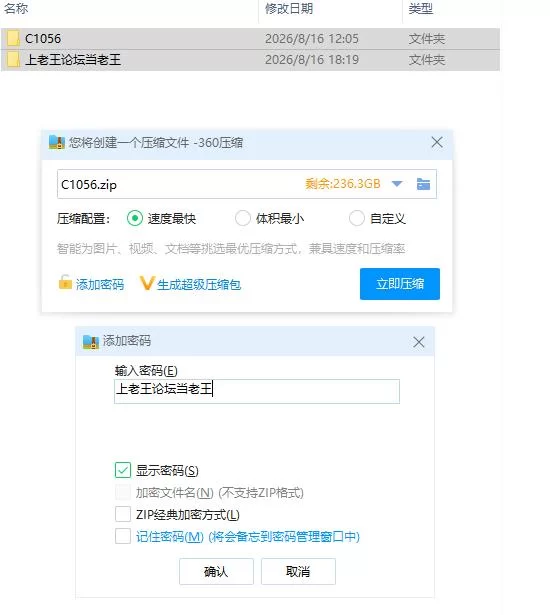Sort by the 类型 column header
The width and height of the screenshot is (550, 615).
[x=421, y=9]
